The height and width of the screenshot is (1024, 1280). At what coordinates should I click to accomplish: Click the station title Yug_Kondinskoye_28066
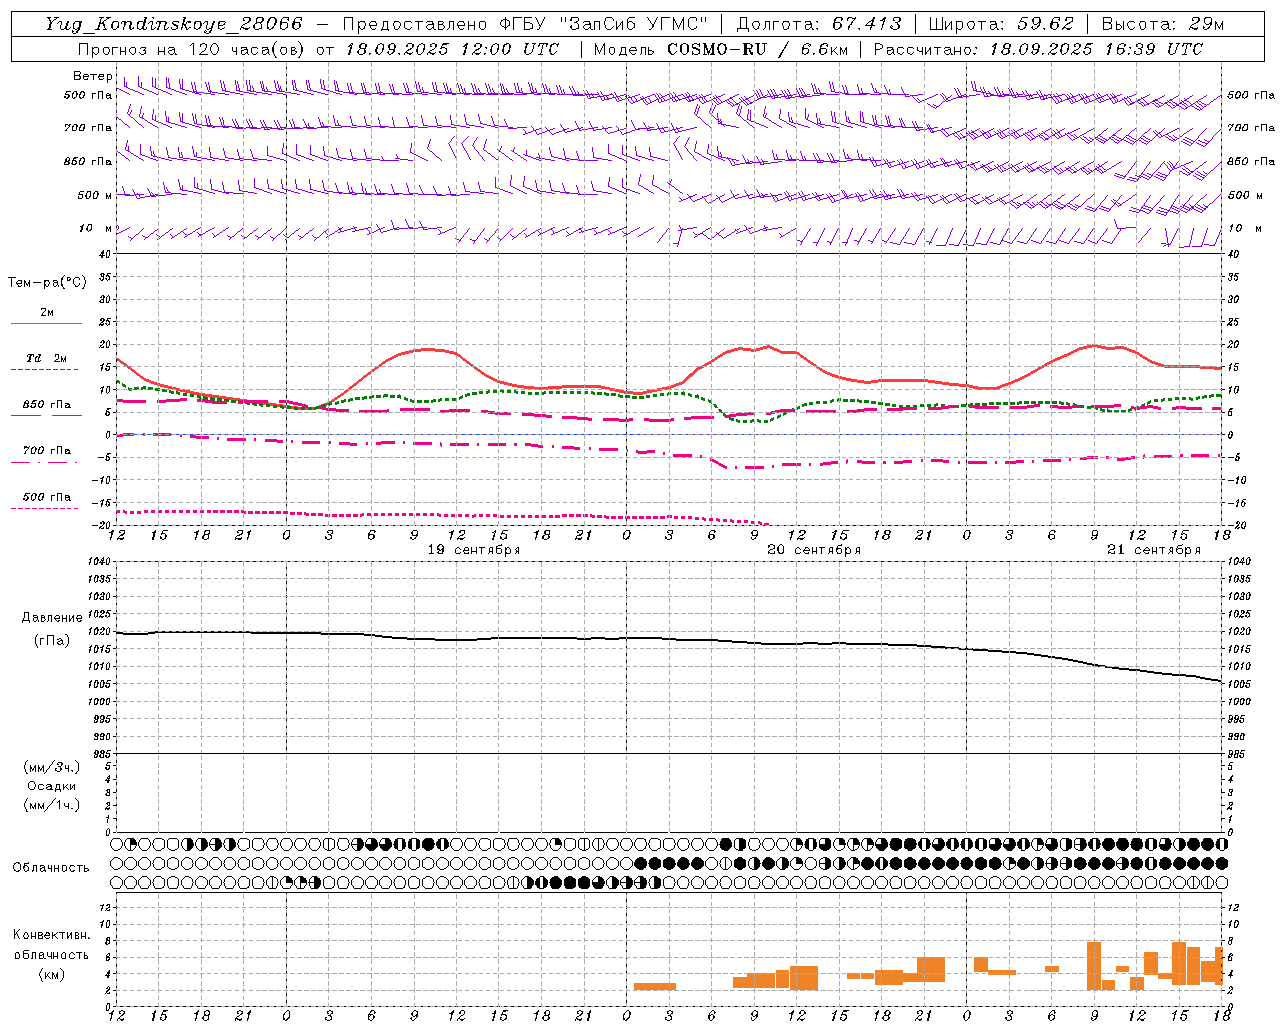(174, 24)
